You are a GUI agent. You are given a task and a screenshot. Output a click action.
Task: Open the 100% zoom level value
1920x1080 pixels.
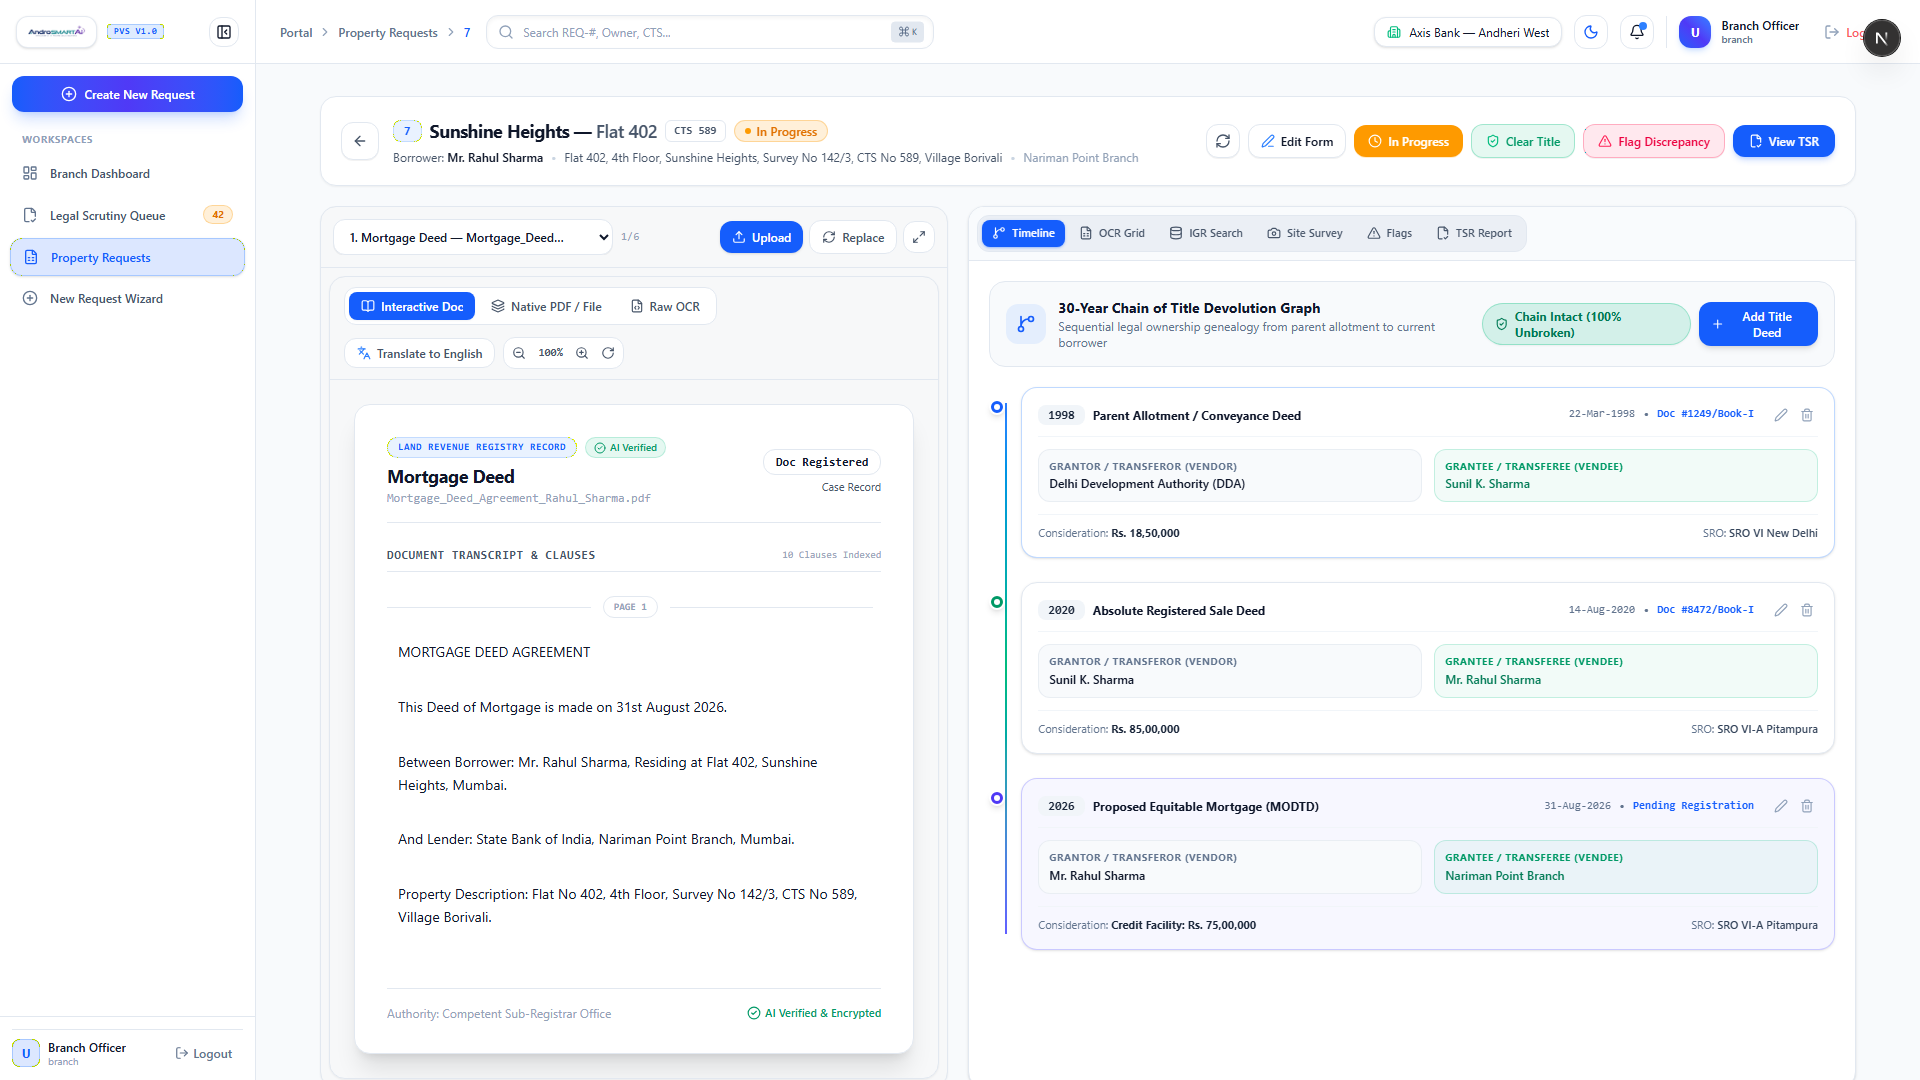pos(551,353)
